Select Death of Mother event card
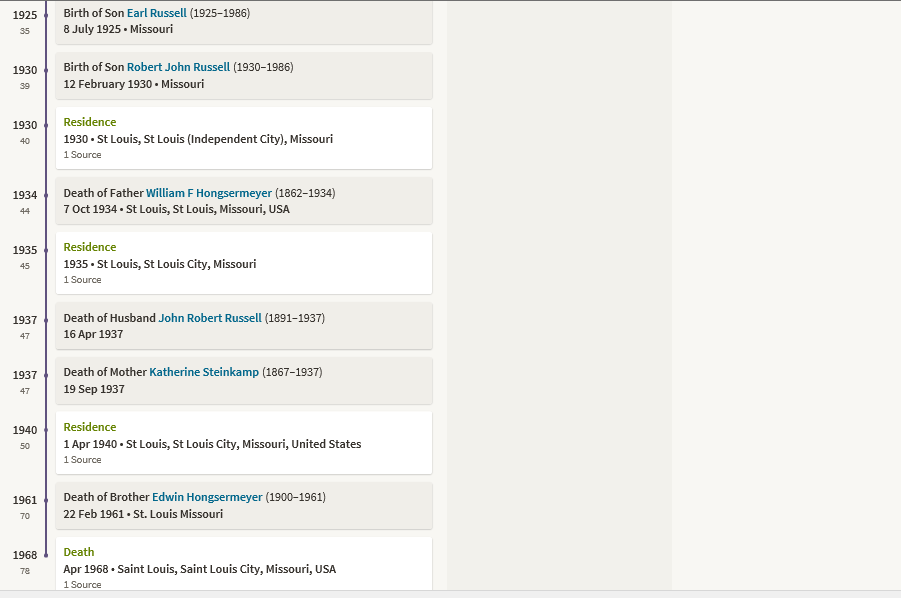 244,380
